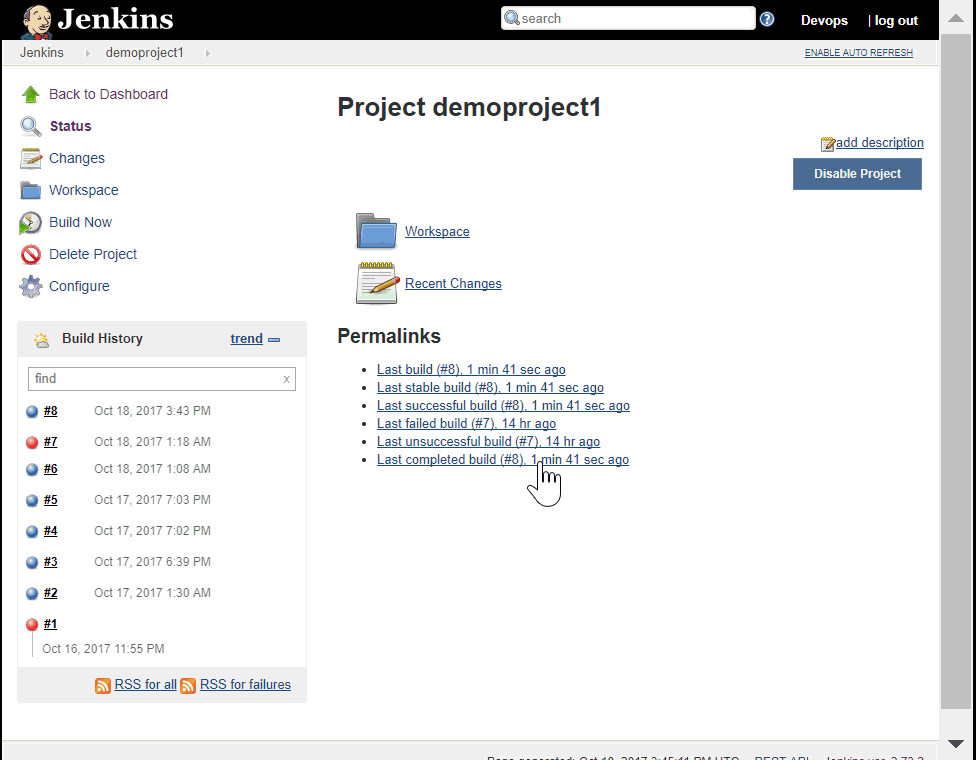The image size is (976, 760).
Task: Click the weather icon beside Build History
Action: pyautogui.click(x=42, y=339)
